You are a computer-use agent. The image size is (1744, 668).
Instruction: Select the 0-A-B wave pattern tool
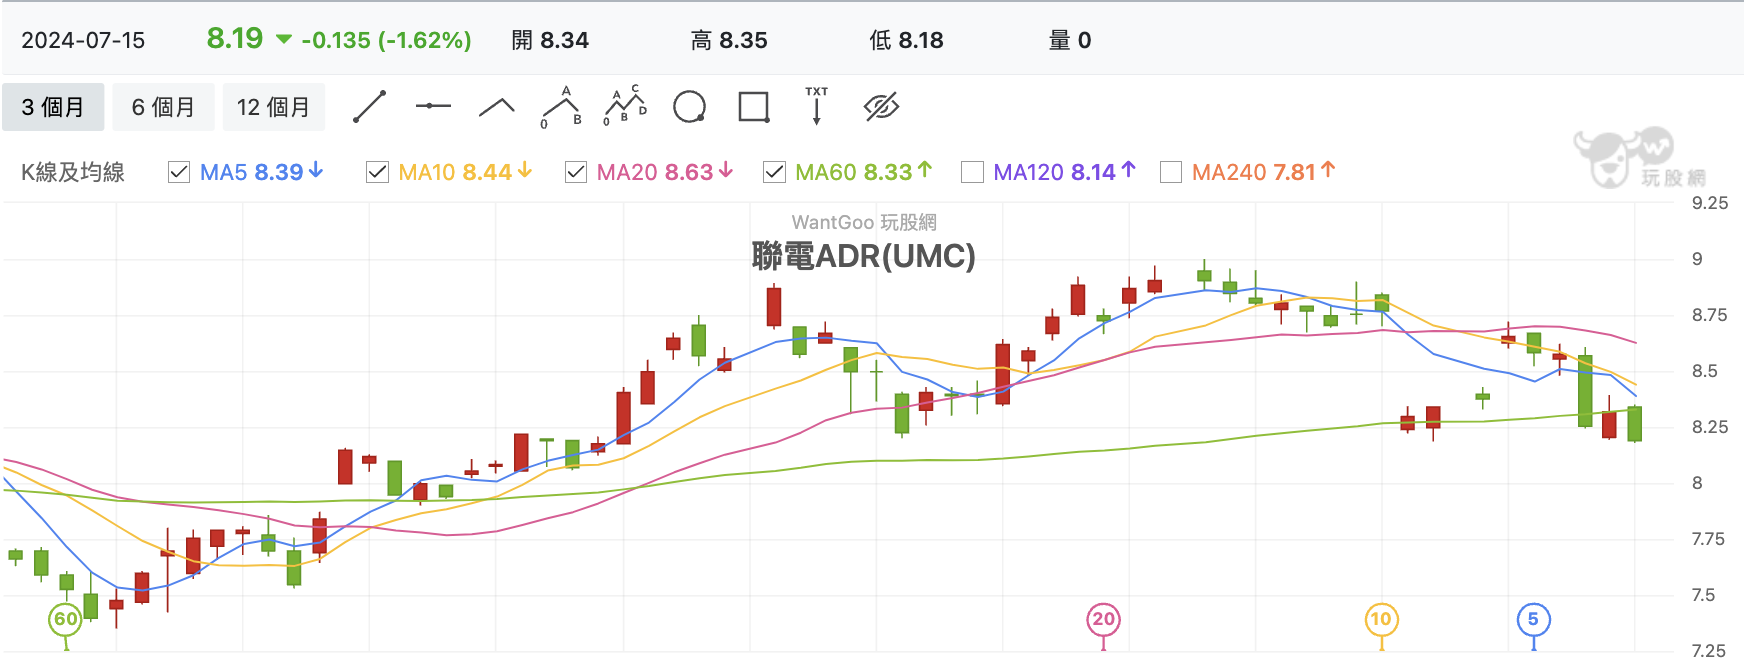click(x=561, y=107)
